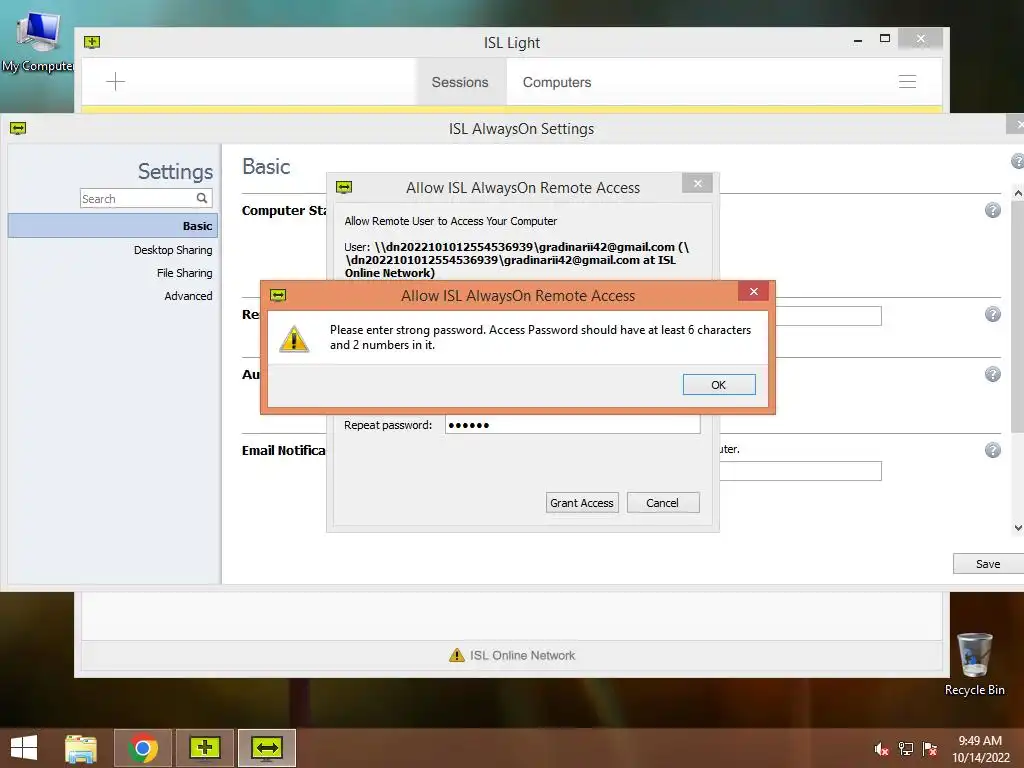Select Basic in the Settings sidebar

coord(113,226)
